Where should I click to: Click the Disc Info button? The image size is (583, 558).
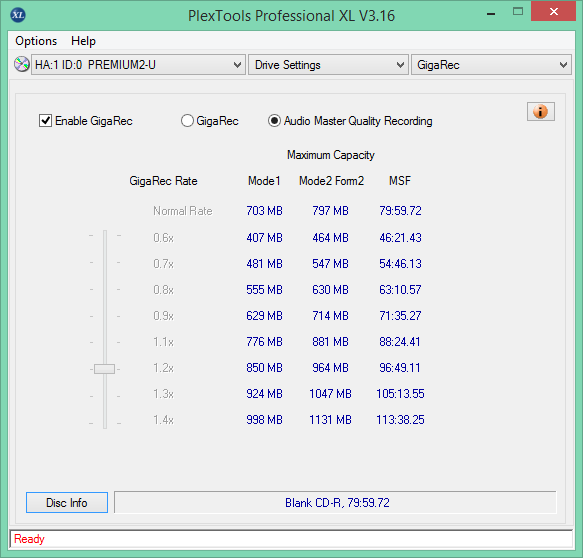67,503
